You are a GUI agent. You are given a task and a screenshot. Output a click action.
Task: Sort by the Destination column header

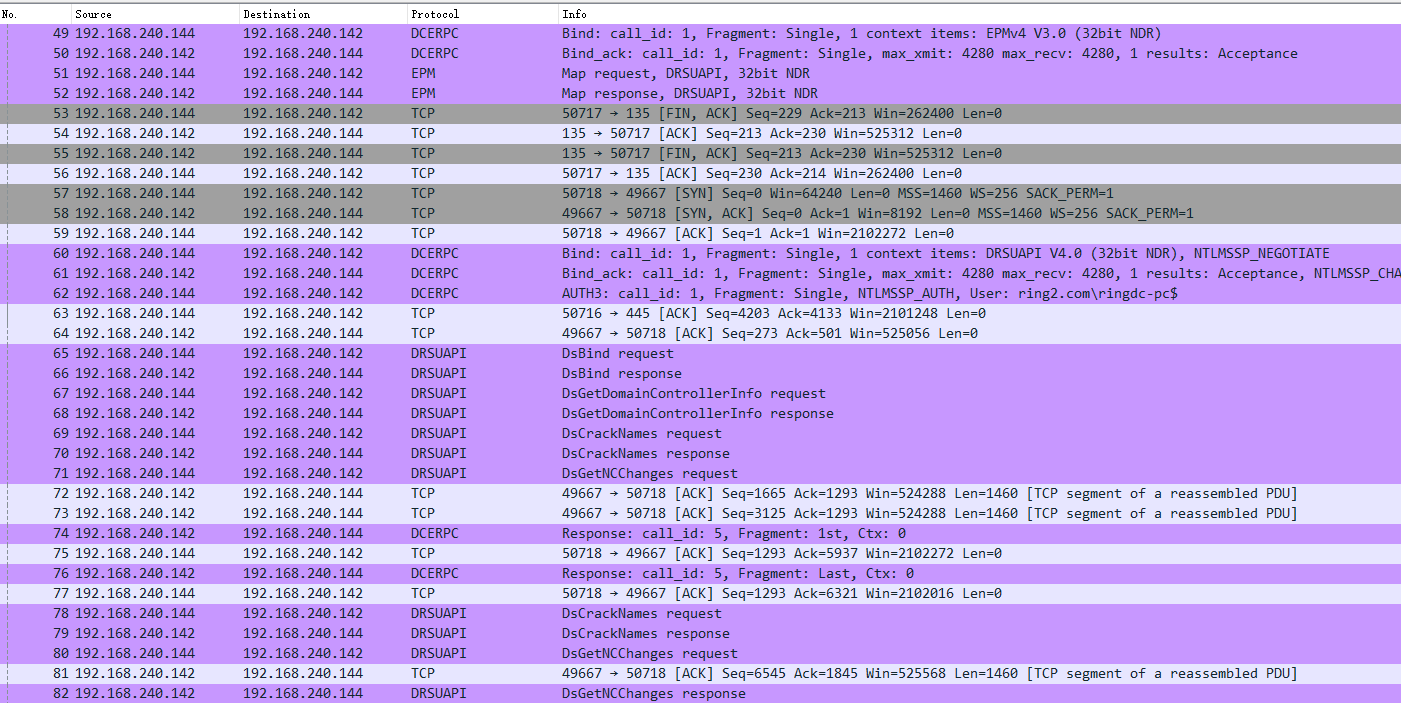tap(322, 14)
